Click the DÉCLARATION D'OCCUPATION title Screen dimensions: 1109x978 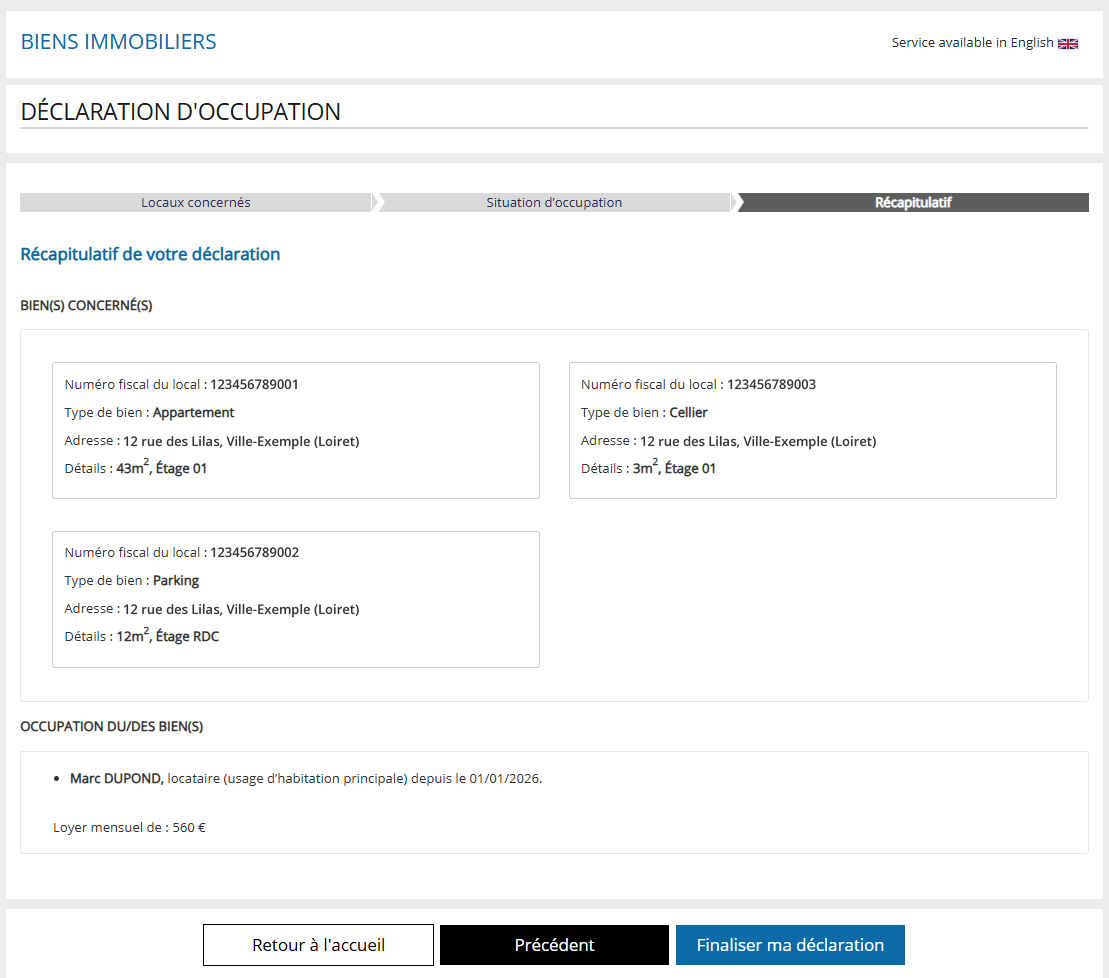(180, 112)
